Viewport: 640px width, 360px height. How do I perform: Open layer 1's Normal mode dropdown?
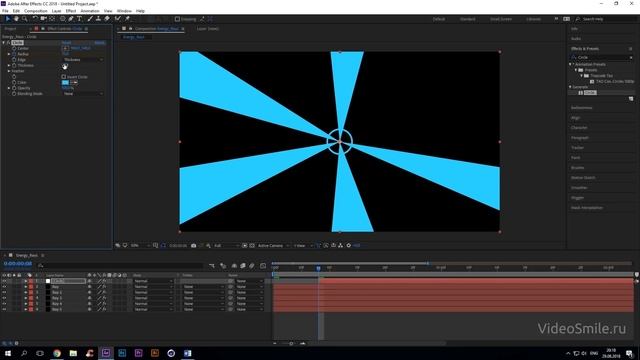[153, 281]
